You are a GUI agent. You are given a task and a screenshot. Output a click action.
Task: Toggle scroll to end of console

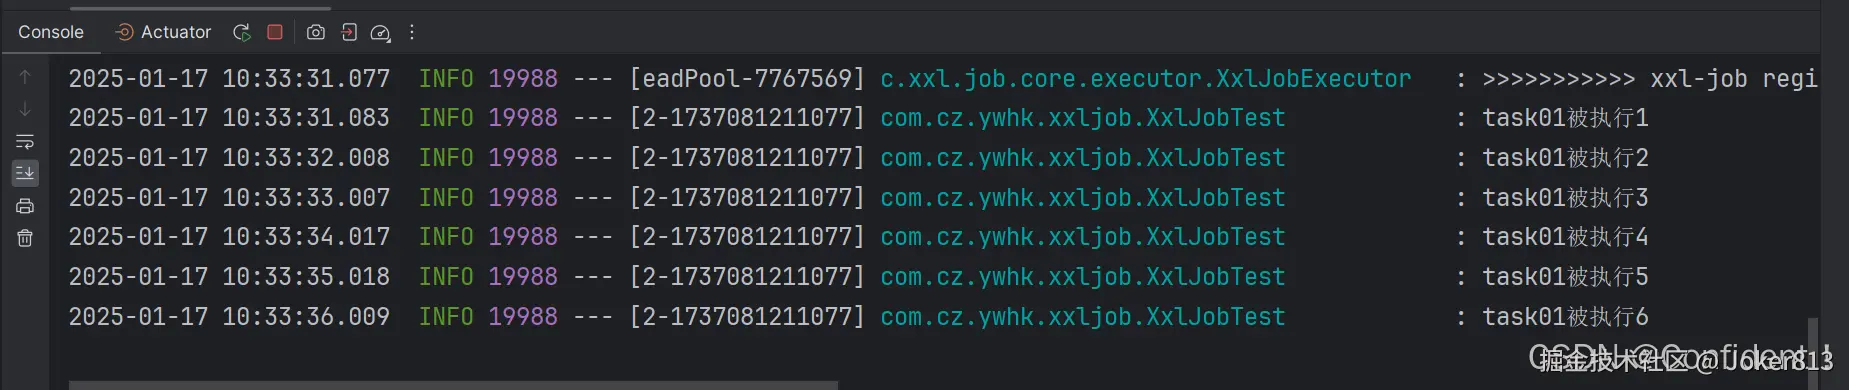tap(25, 173)
